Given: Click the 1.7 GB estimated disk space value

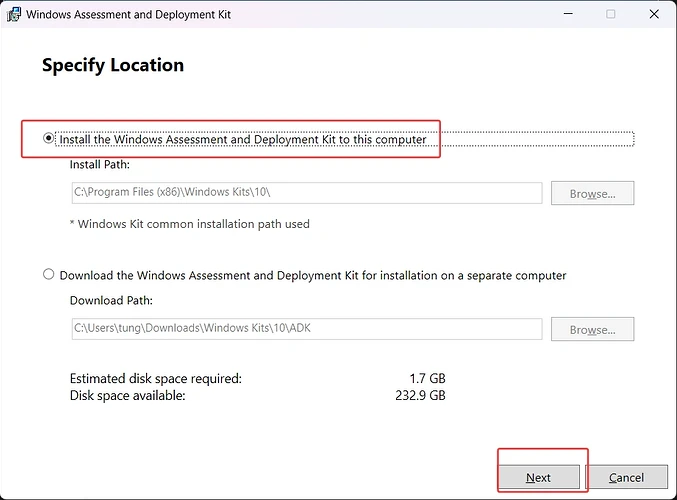Looking at the screenshot, I should coord(425,379).
